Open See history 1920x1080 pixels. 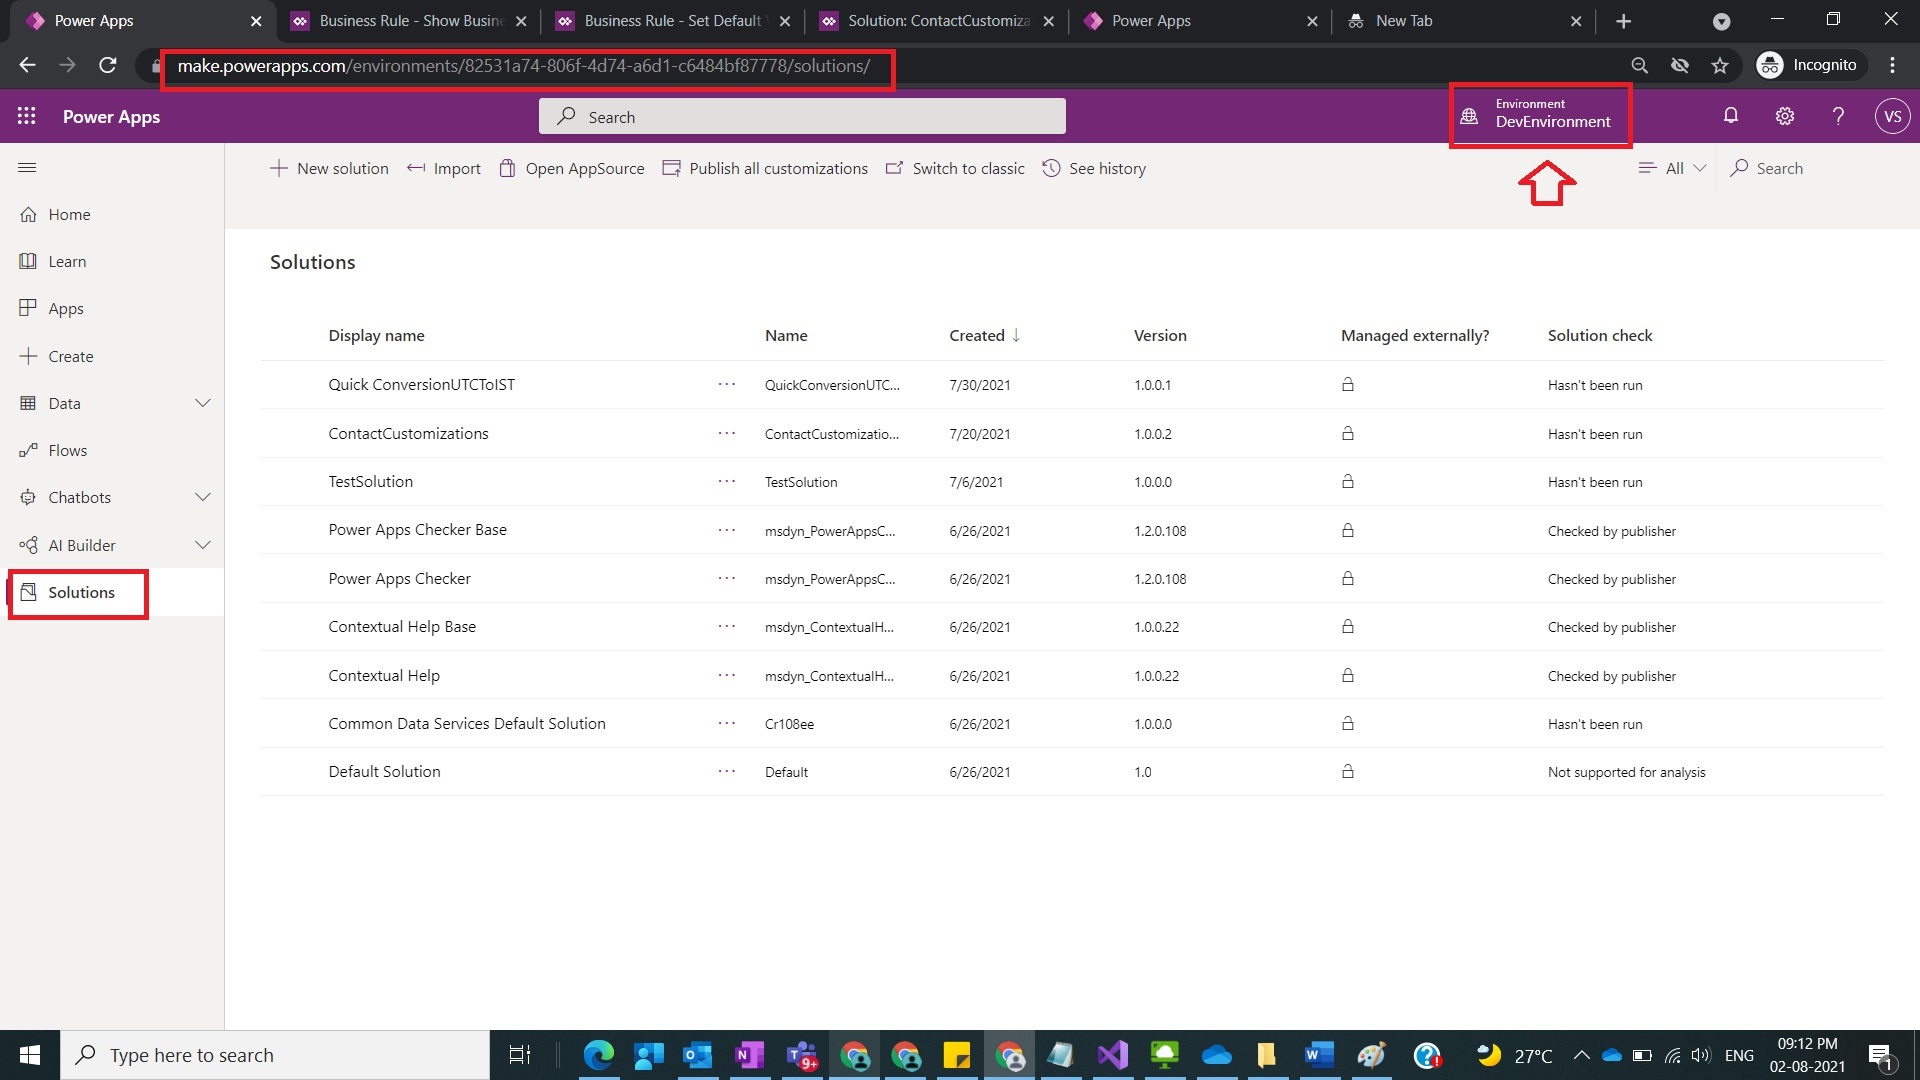coord(1094,168)
